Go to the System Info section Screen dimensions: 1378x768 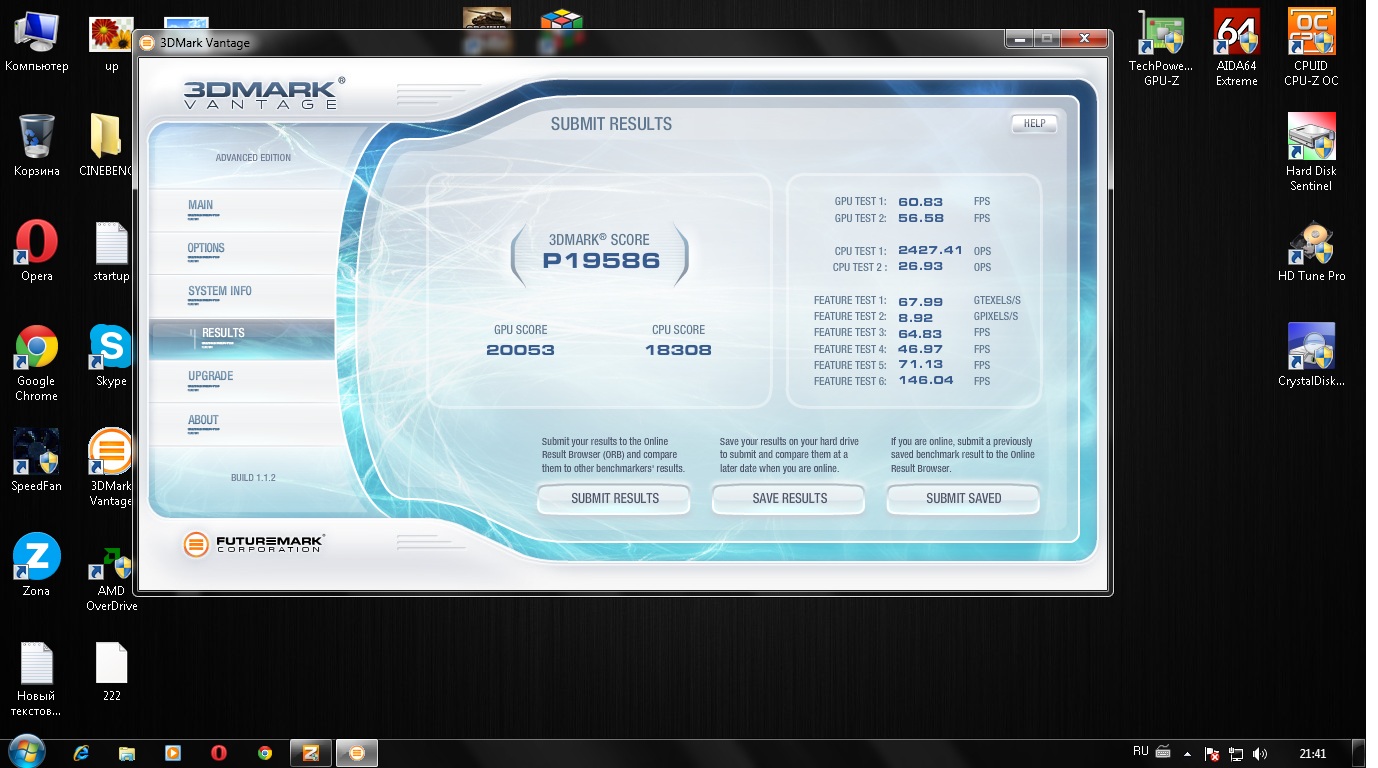point(220,292)
